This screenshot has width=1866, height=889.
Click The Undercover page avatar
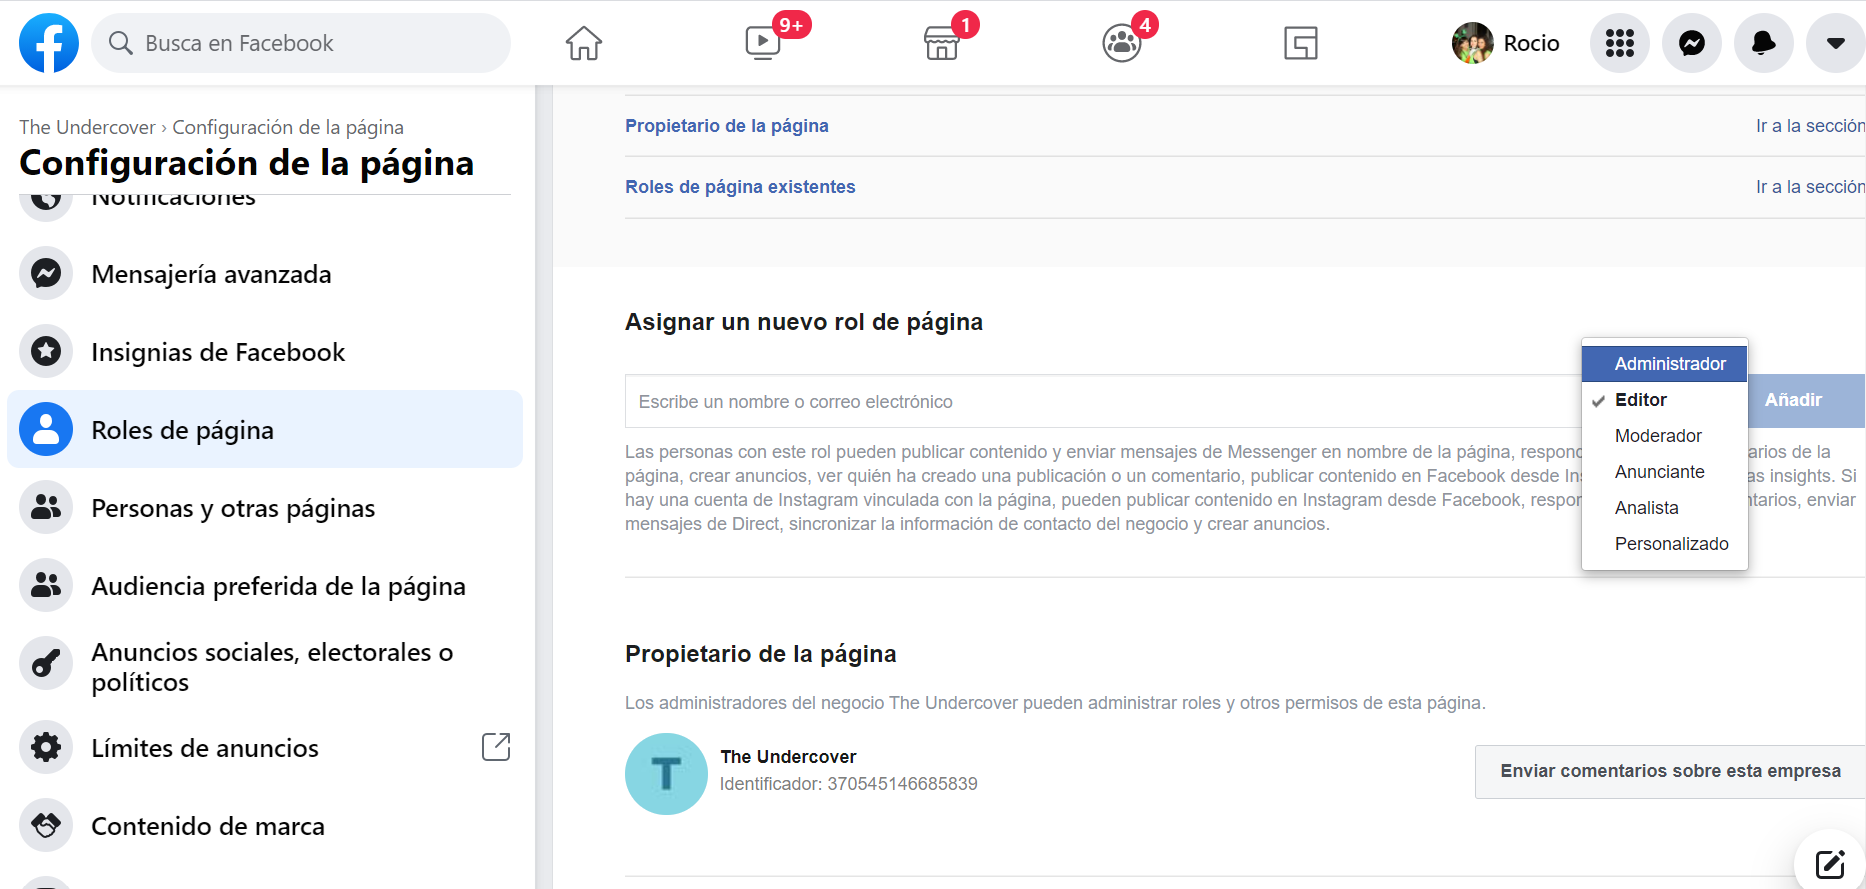click(x=666, y=774)
